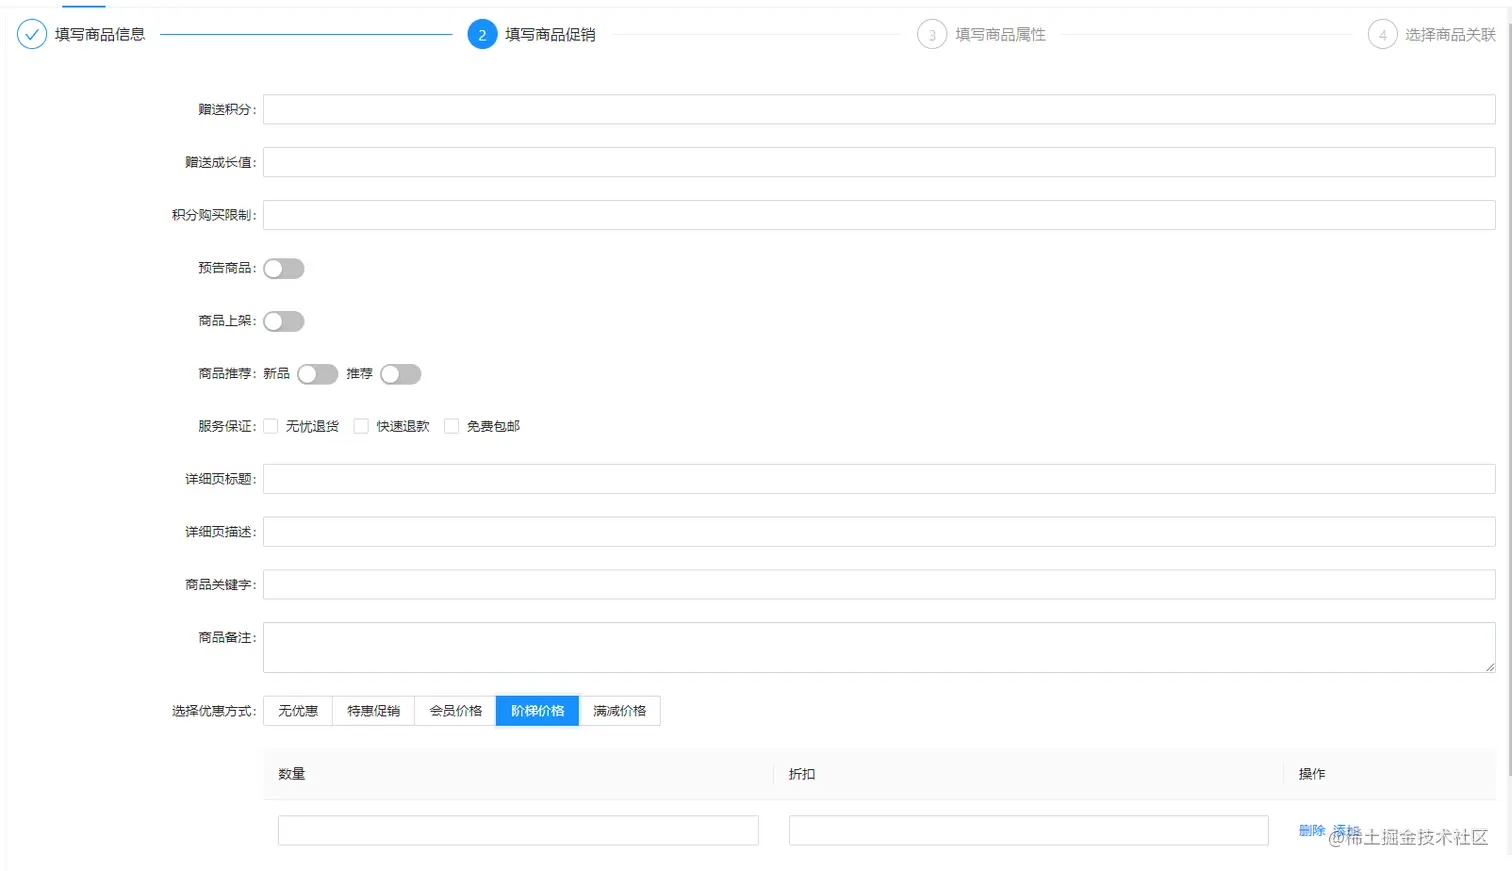The image size is (1512, 871).
Task: Focus the 详细页标题 input field
Action: pos(879,479)
